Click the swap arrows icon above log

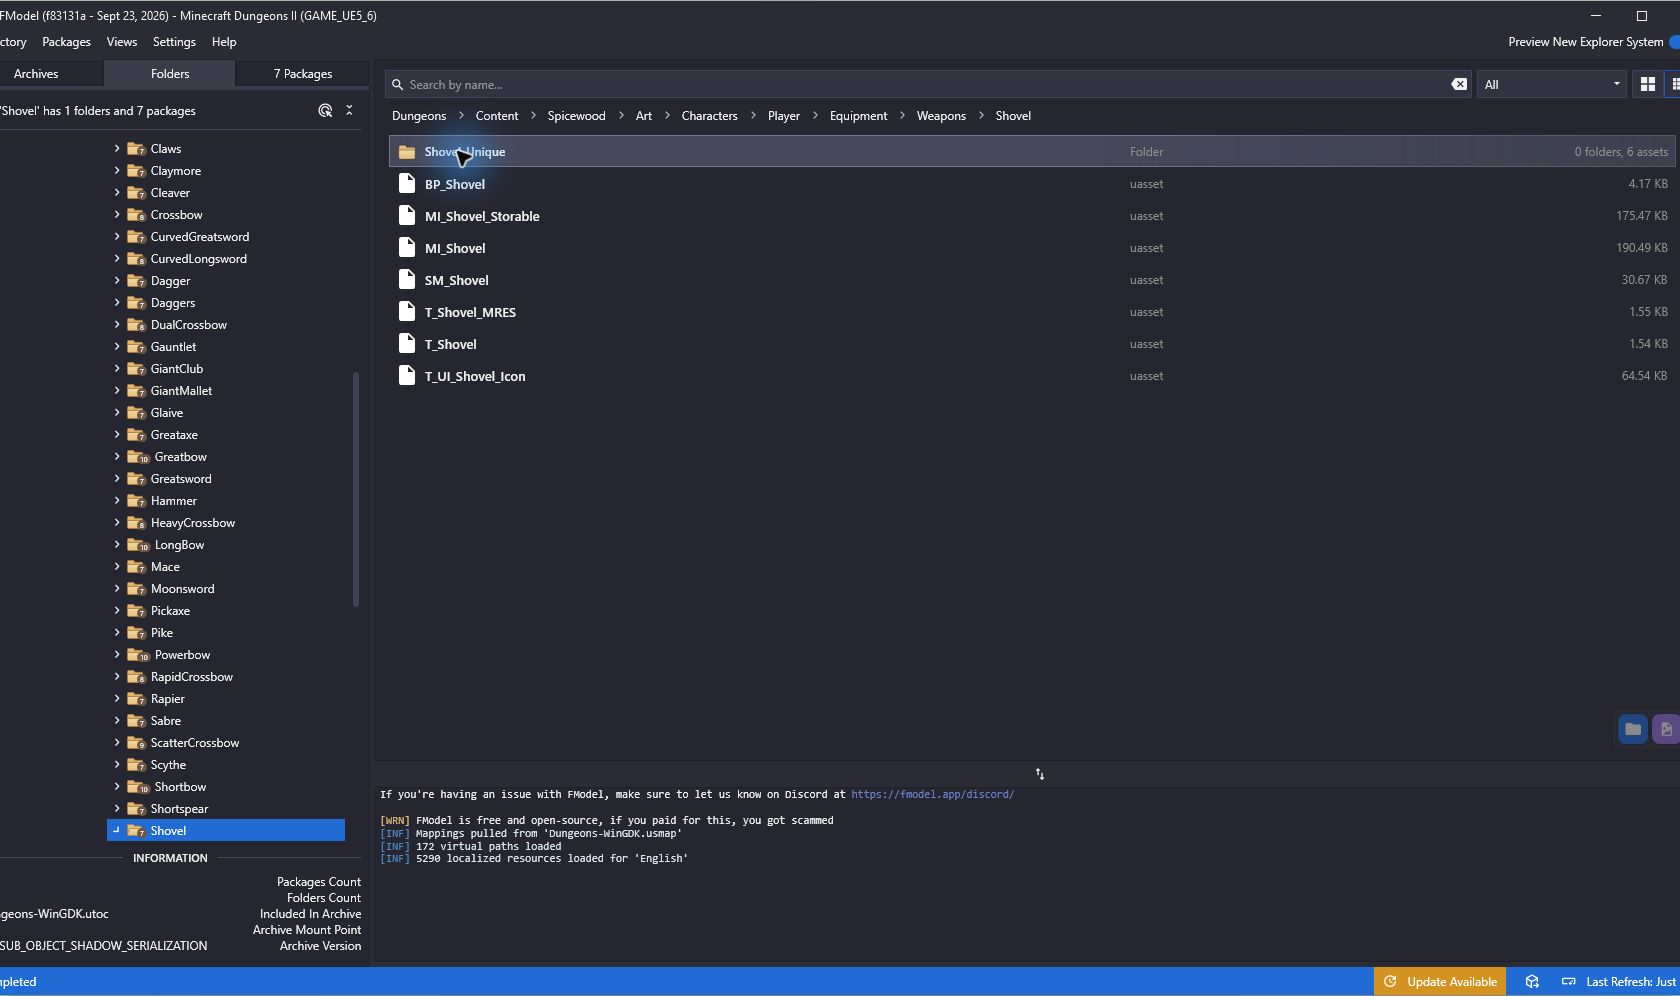click(x=1040, y=774)
